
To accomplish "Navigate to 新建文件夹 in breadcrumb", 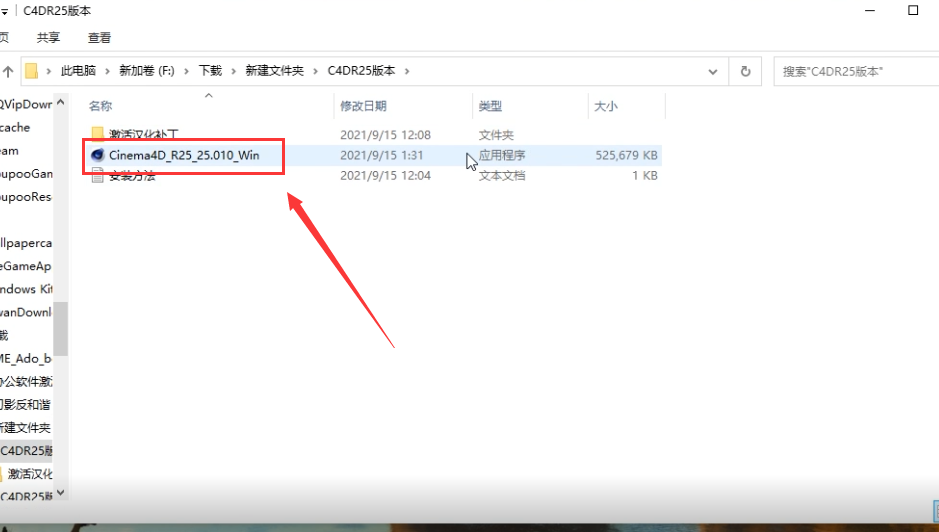I will click(274, 71).
